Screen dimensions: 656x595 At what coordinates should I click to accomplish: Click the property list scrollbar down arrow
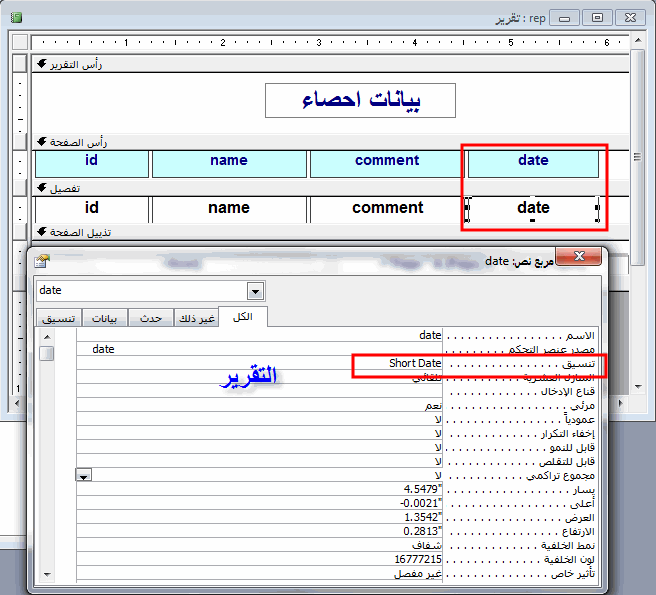click(47, 575)
